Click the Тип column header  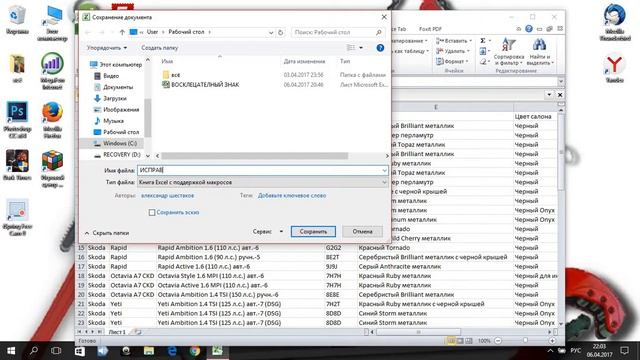345,61
